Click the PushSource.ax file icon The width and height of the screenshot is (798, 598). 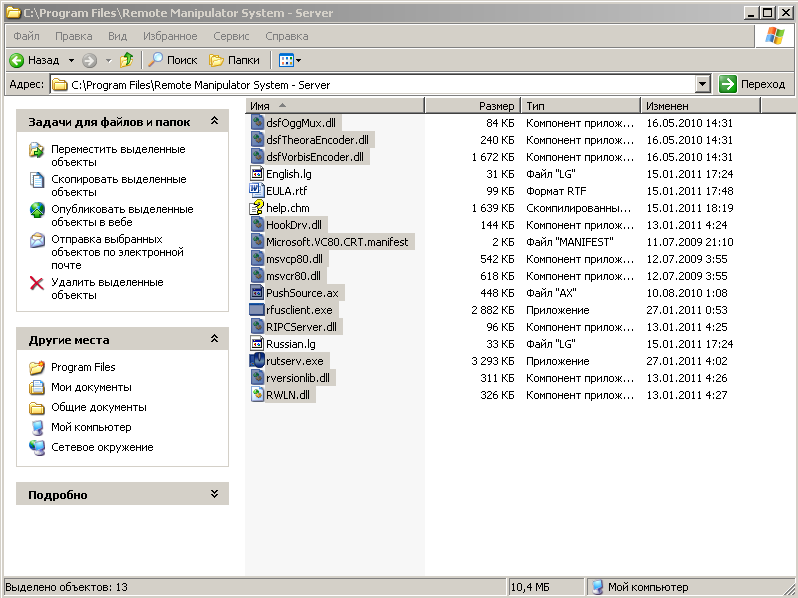point(257,293)
